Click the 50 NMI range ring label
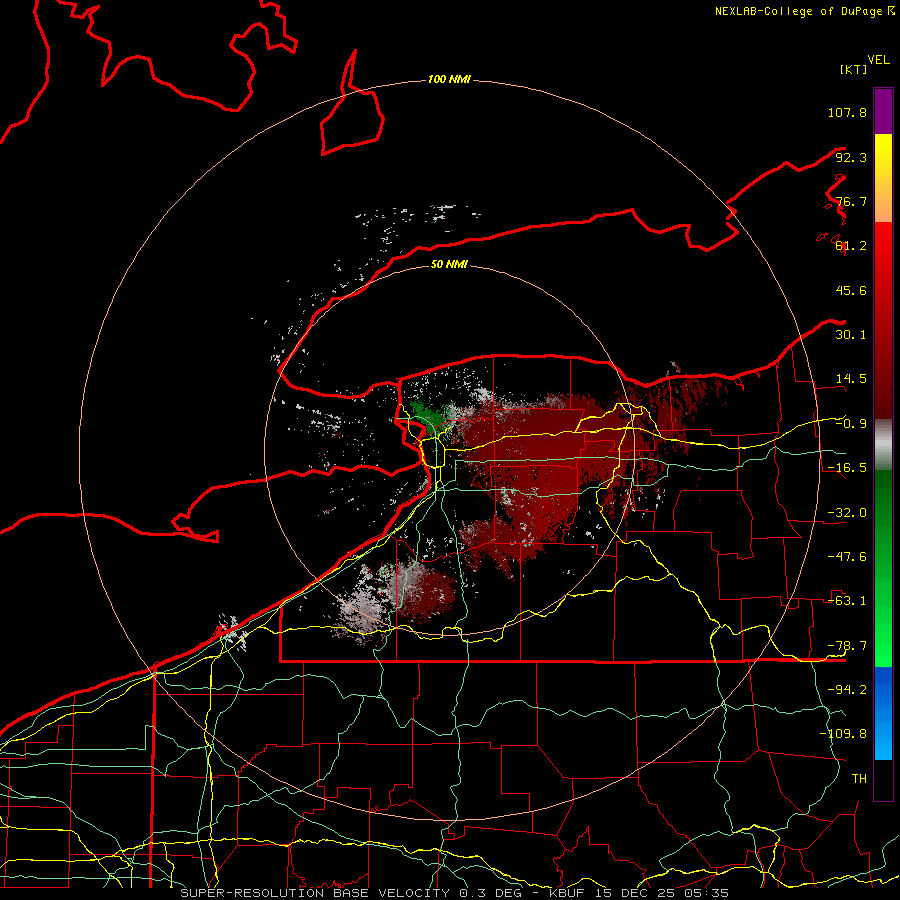 coord(449,264)
